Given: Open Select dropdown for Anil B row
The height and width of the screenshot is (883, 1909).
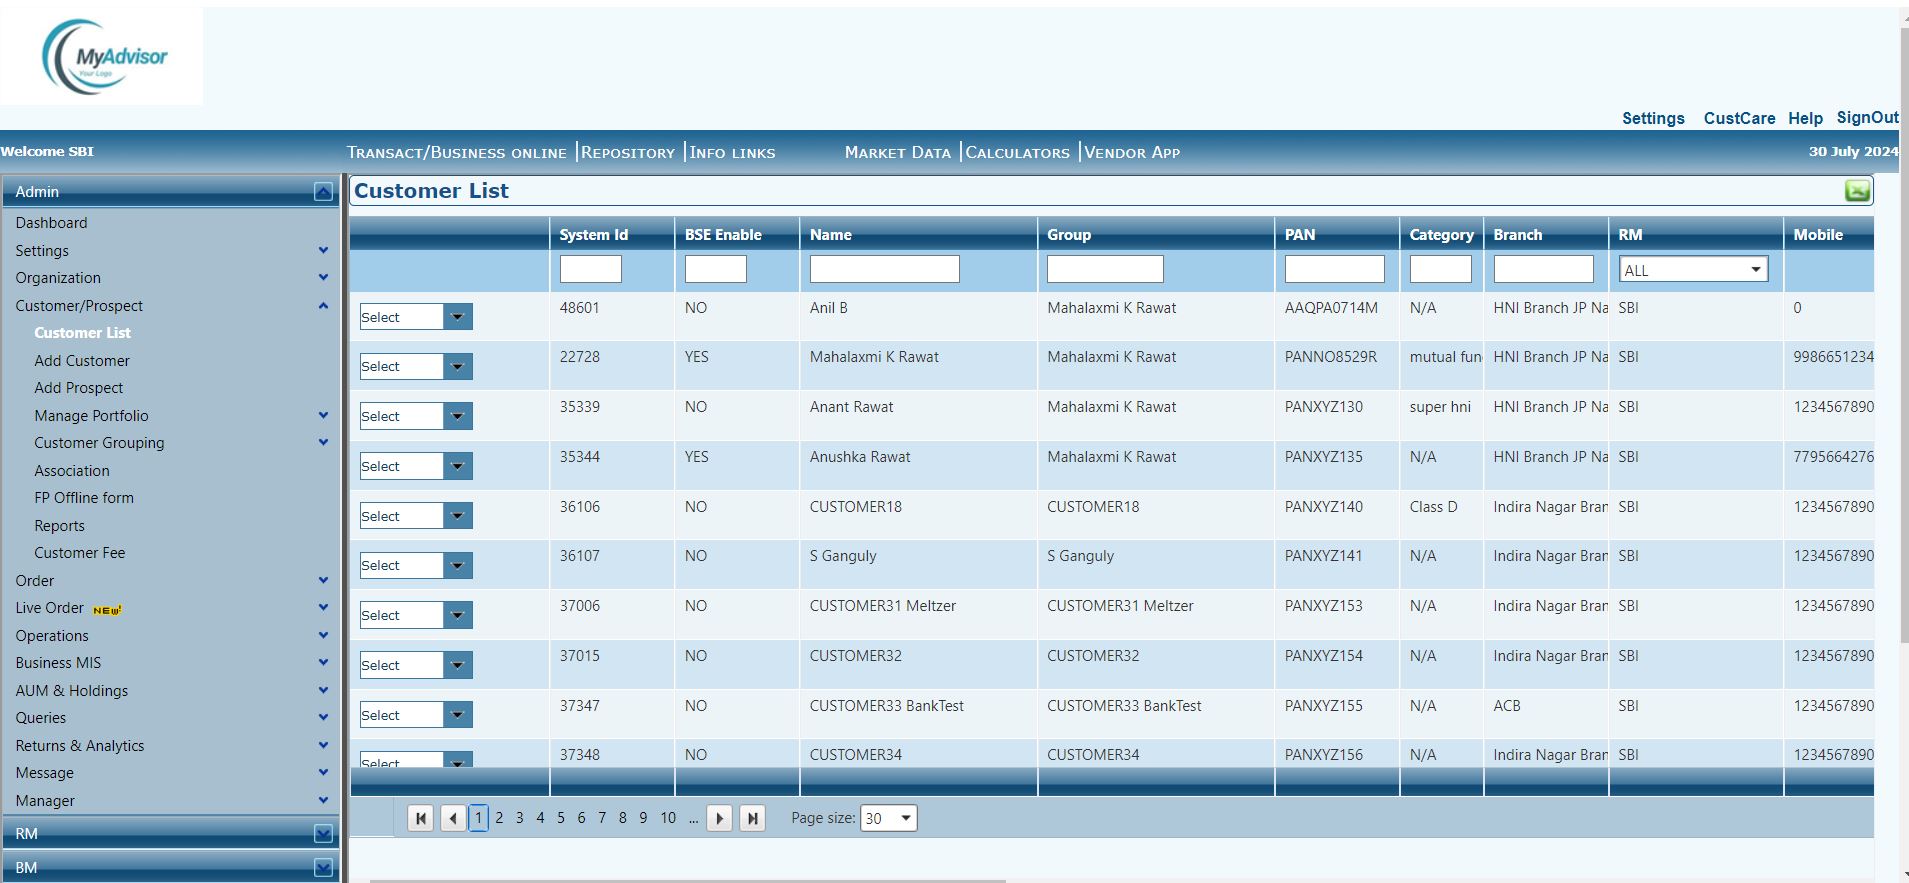Looking at the screenshot, I should tap(457, 317).
